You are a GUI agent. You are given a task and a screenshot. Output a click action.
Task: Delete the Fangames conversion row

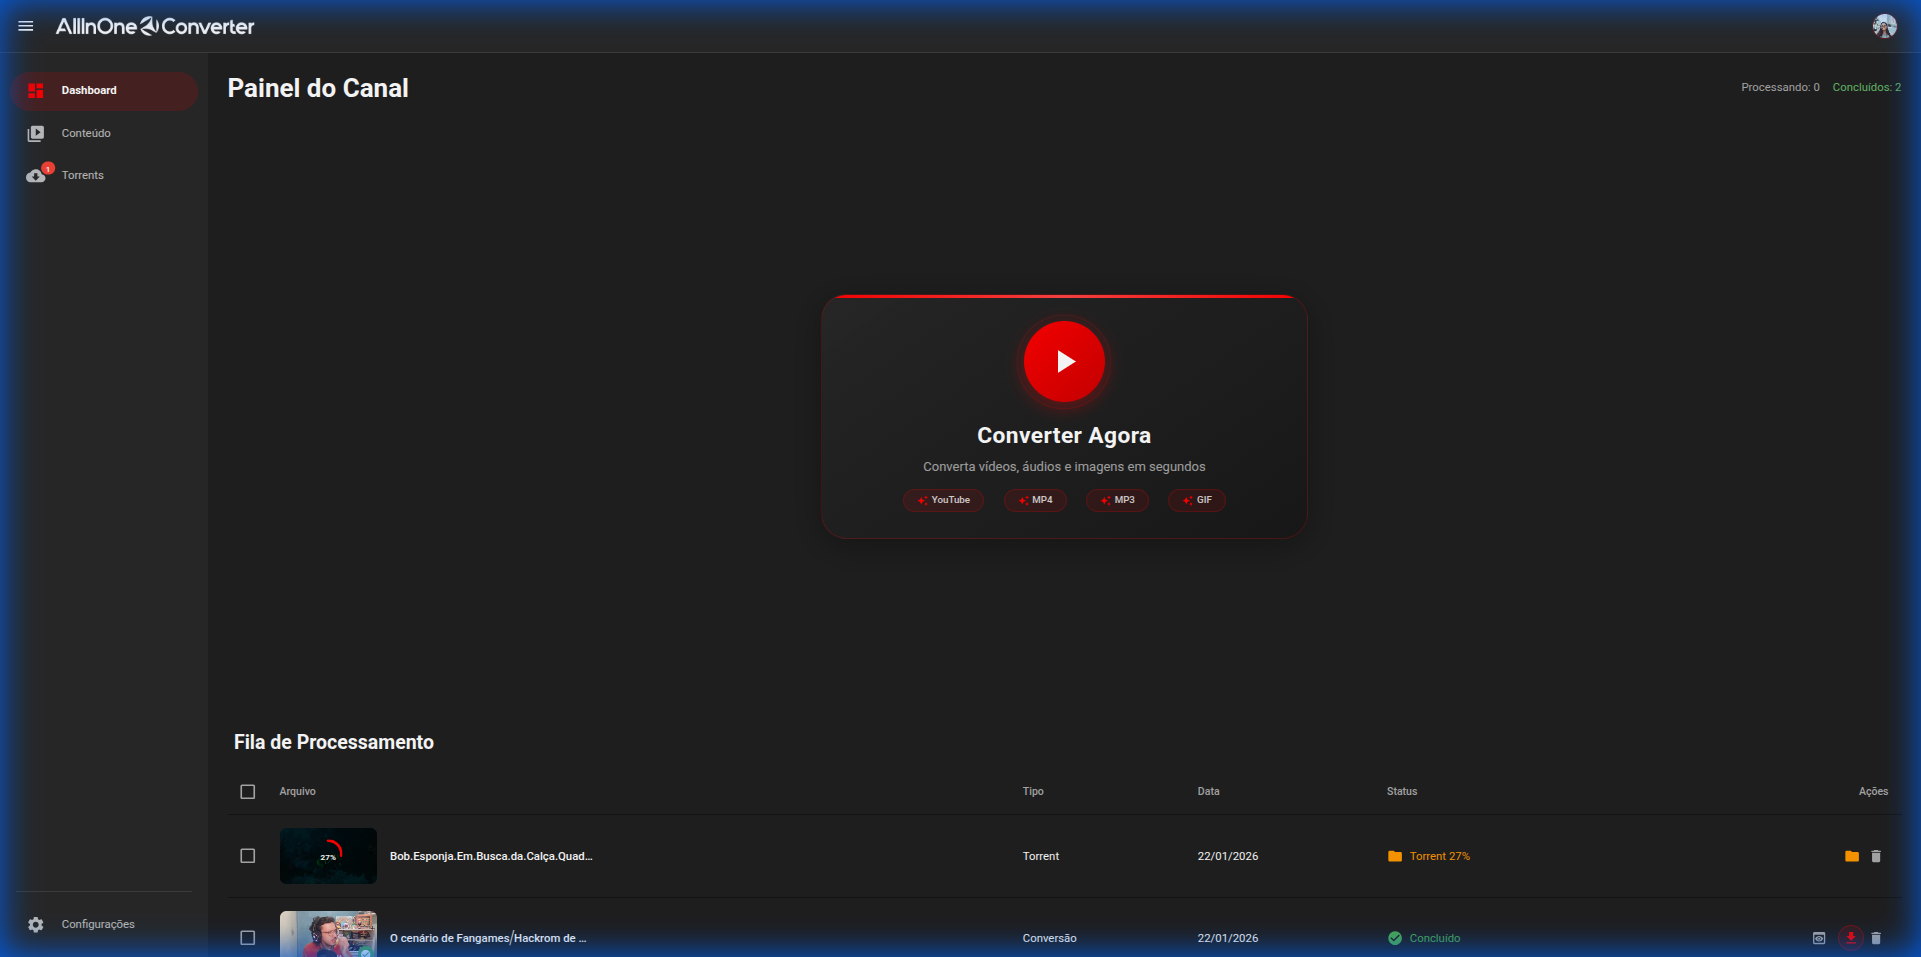tap(1876, 938)
